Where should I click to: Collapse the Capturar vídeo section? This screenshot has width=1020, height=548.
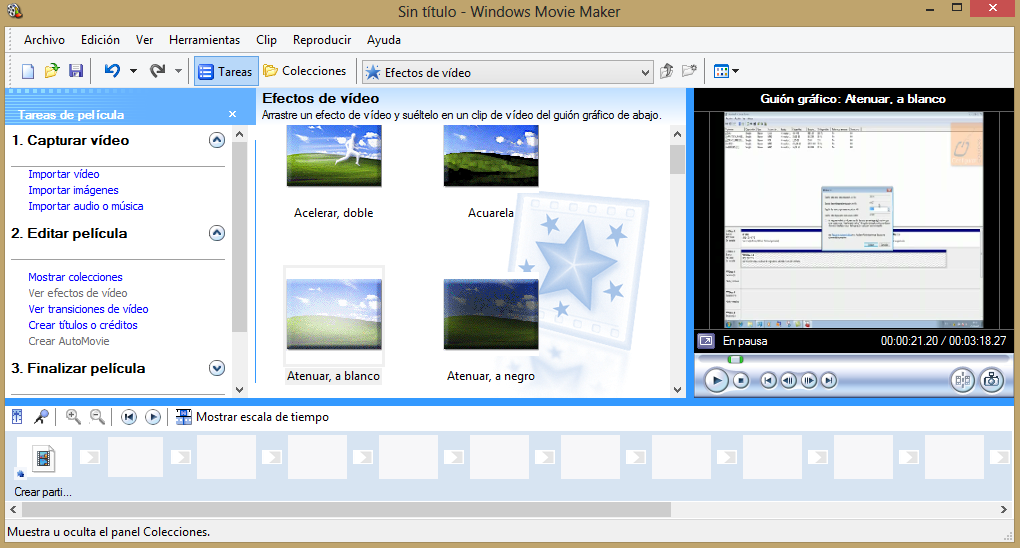coord(217,140)
